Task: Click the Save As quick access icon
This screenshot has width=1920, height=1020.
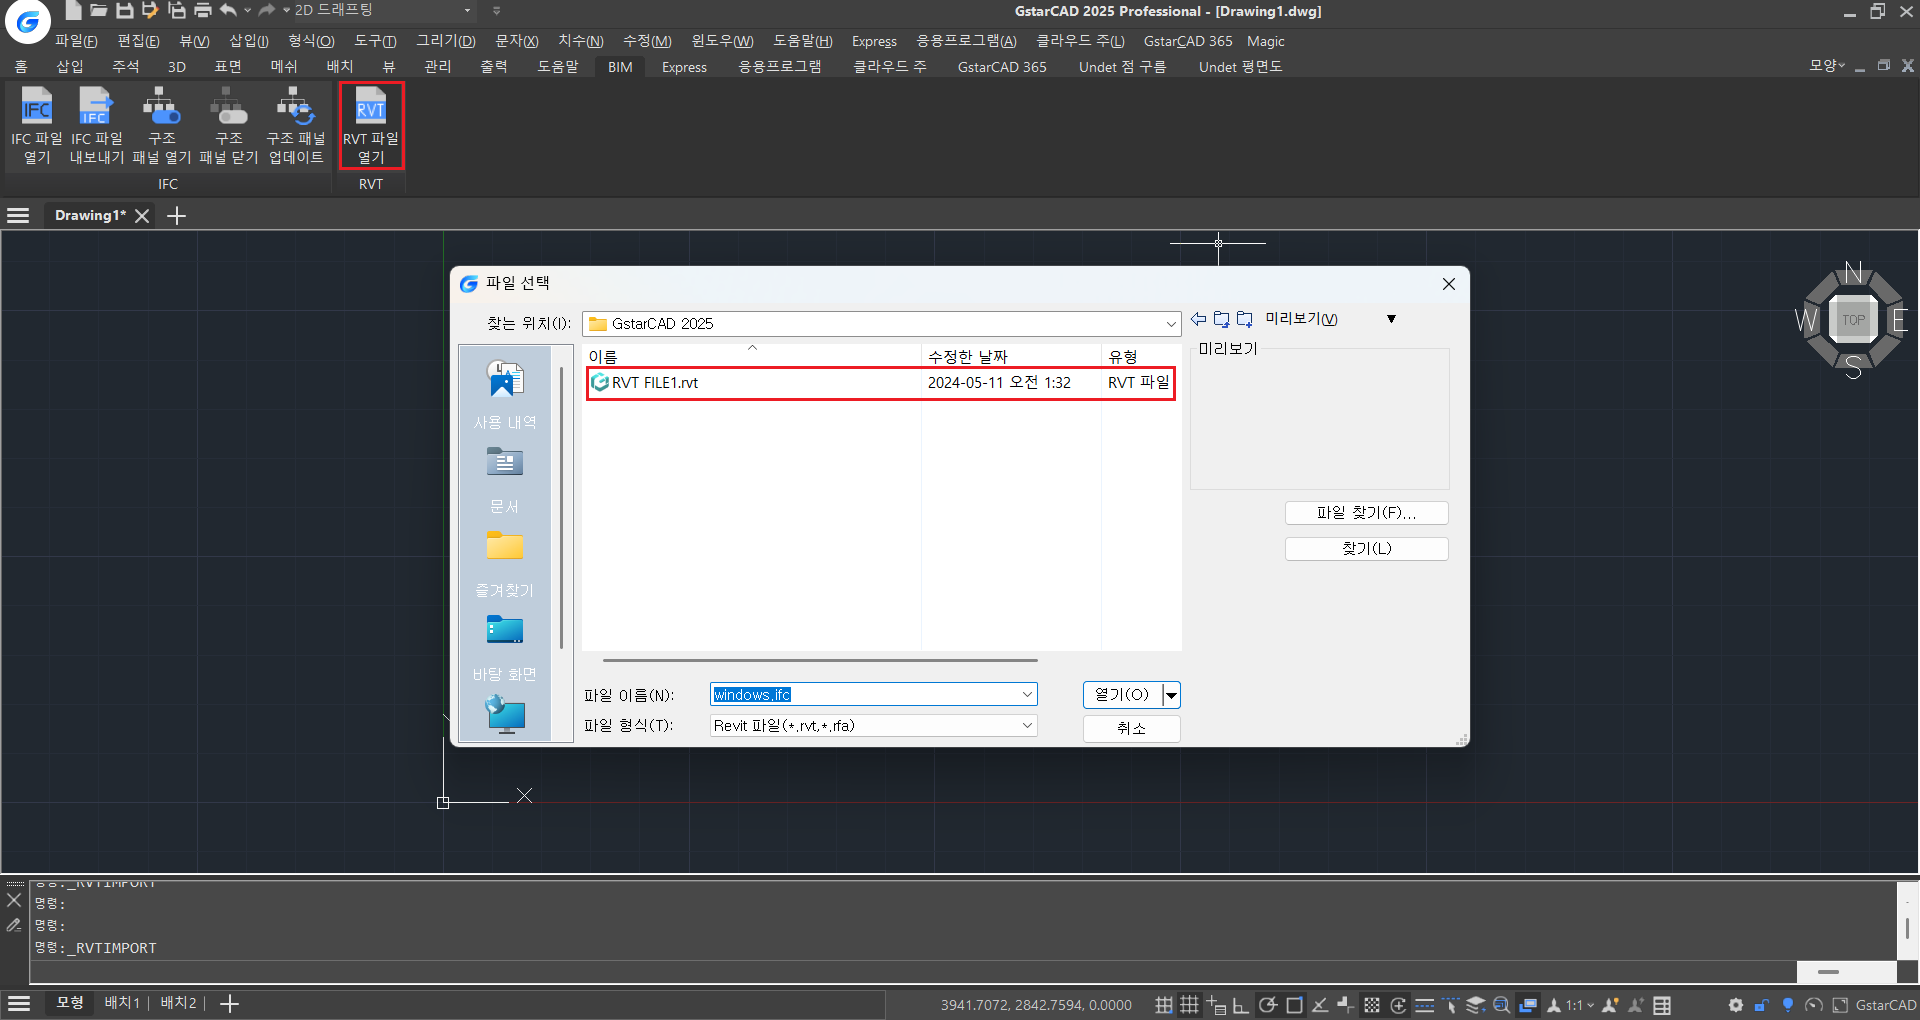Action: 150,10
